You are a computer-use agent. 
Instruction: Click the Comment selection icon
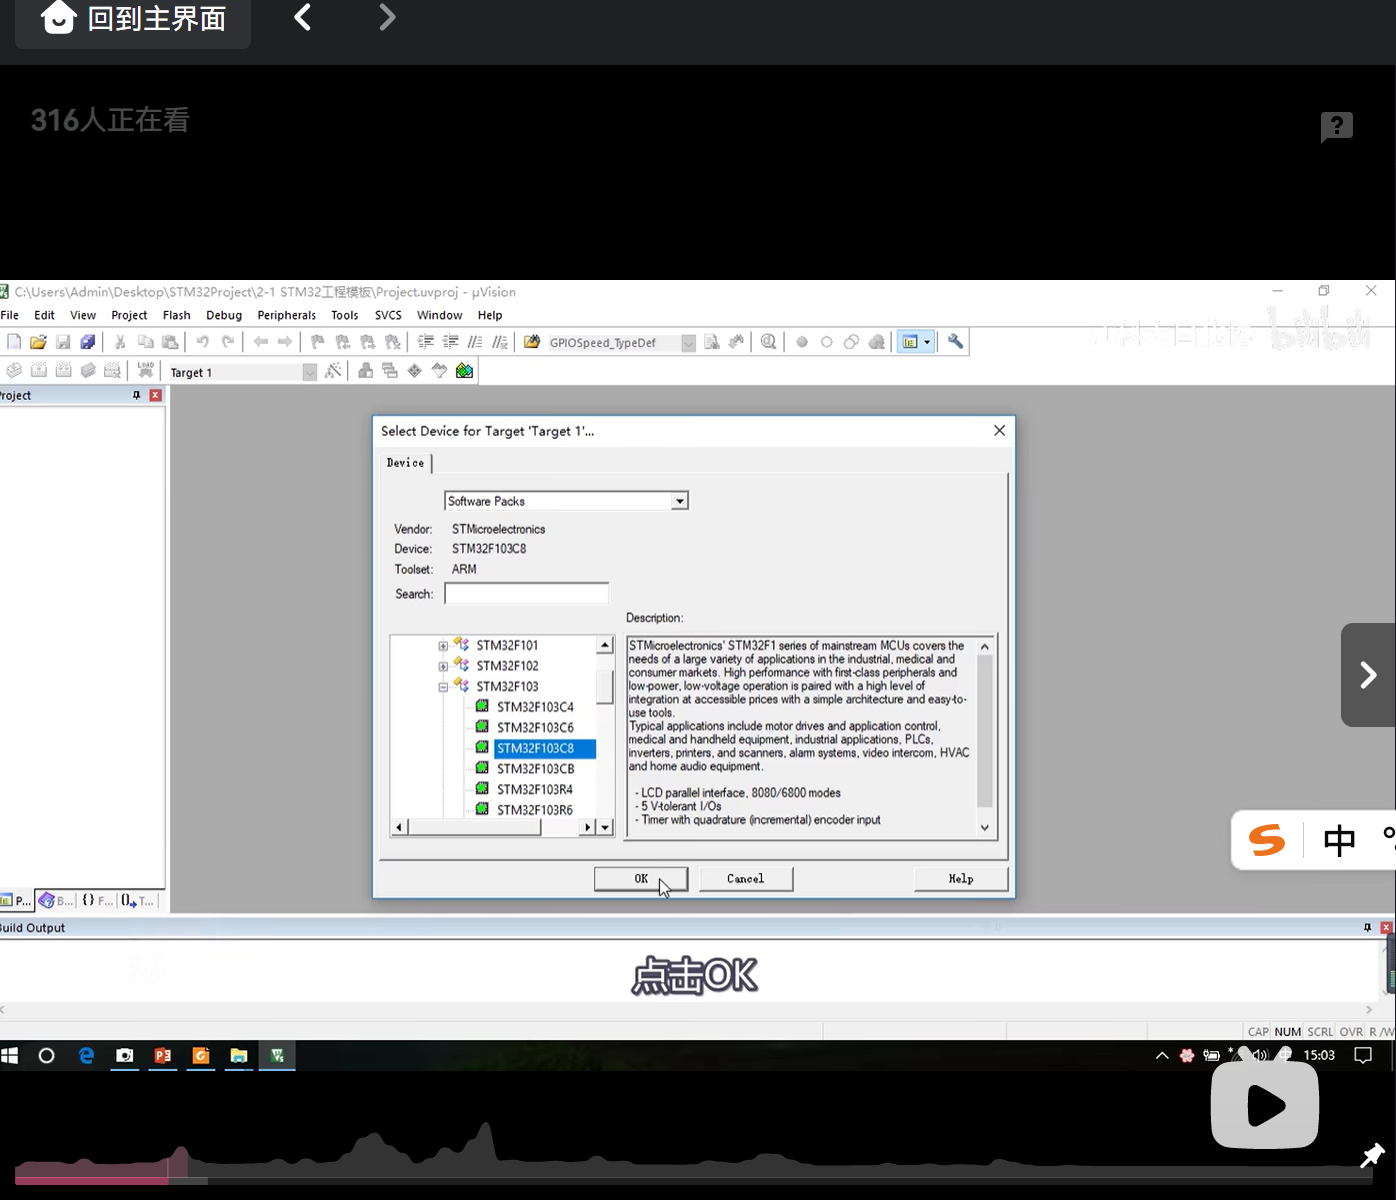[476, 342]
